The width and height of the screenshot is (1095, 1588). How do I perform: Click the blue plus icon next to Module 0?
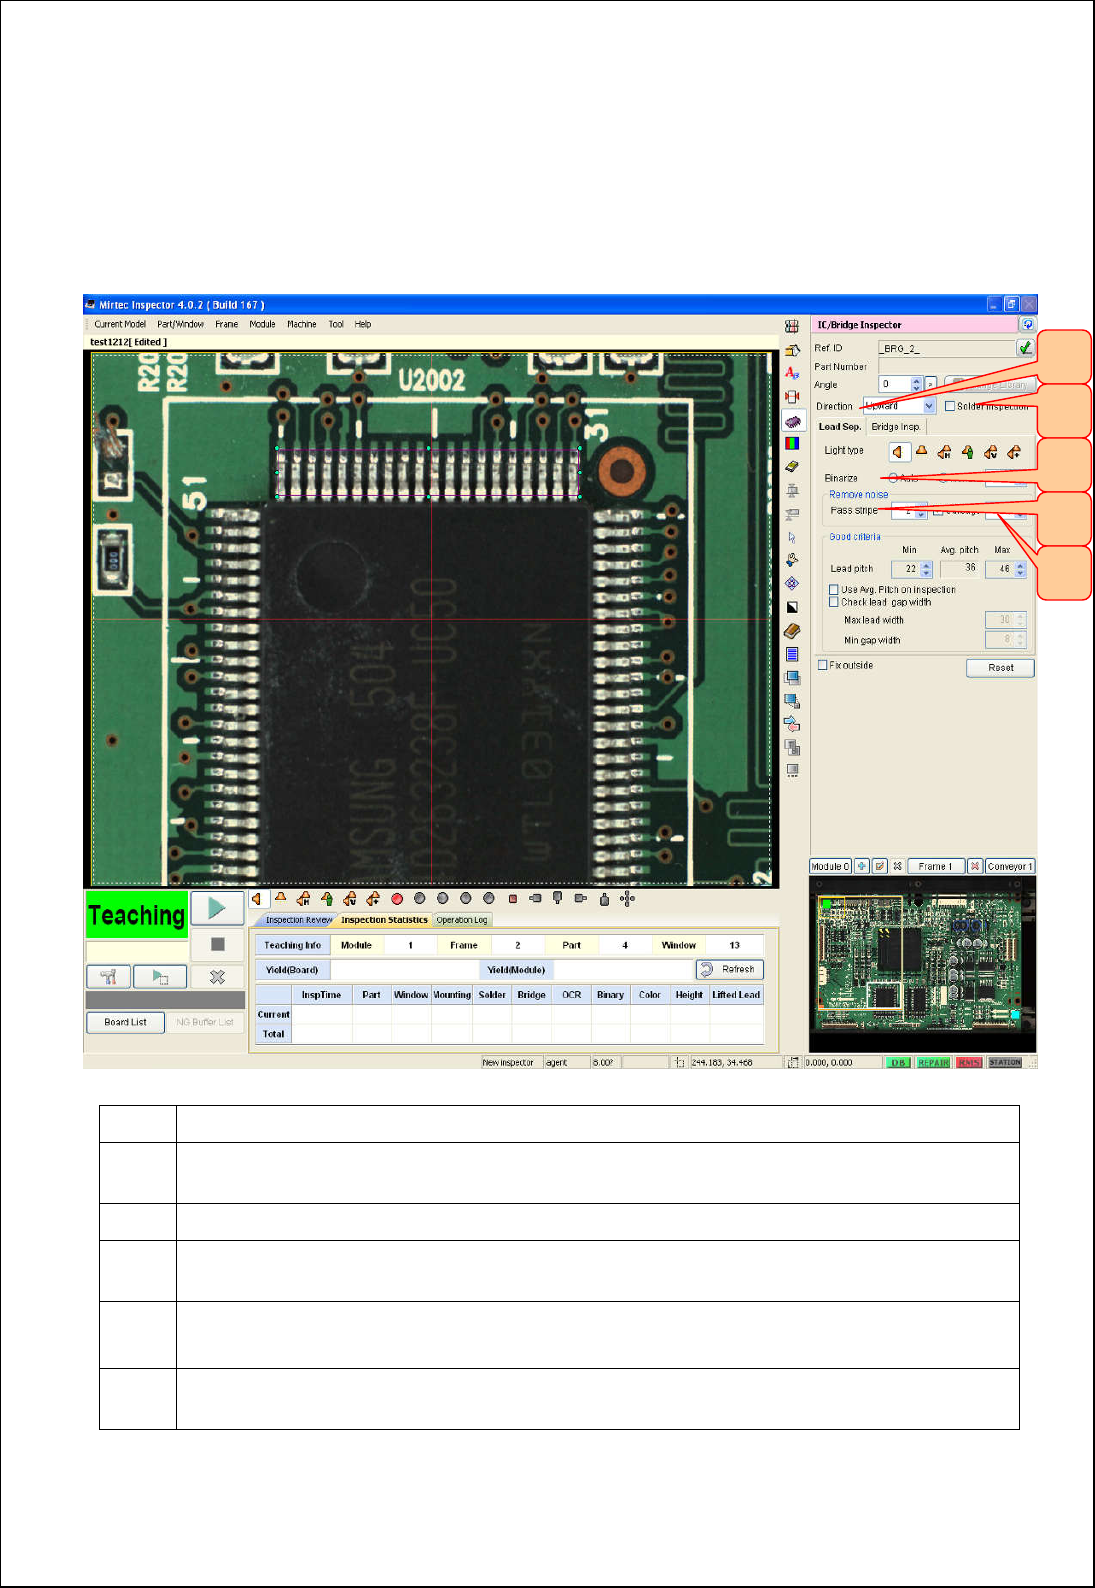(862, 866)
